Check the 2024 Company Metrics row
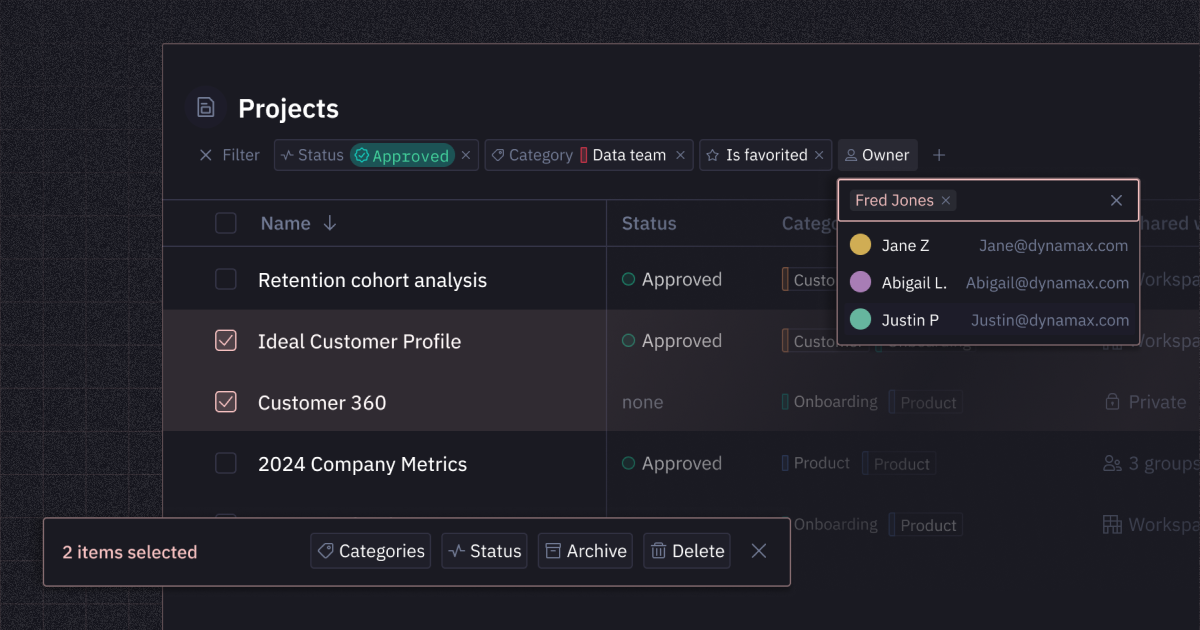The image size is (1200, 630). point(226,463)
